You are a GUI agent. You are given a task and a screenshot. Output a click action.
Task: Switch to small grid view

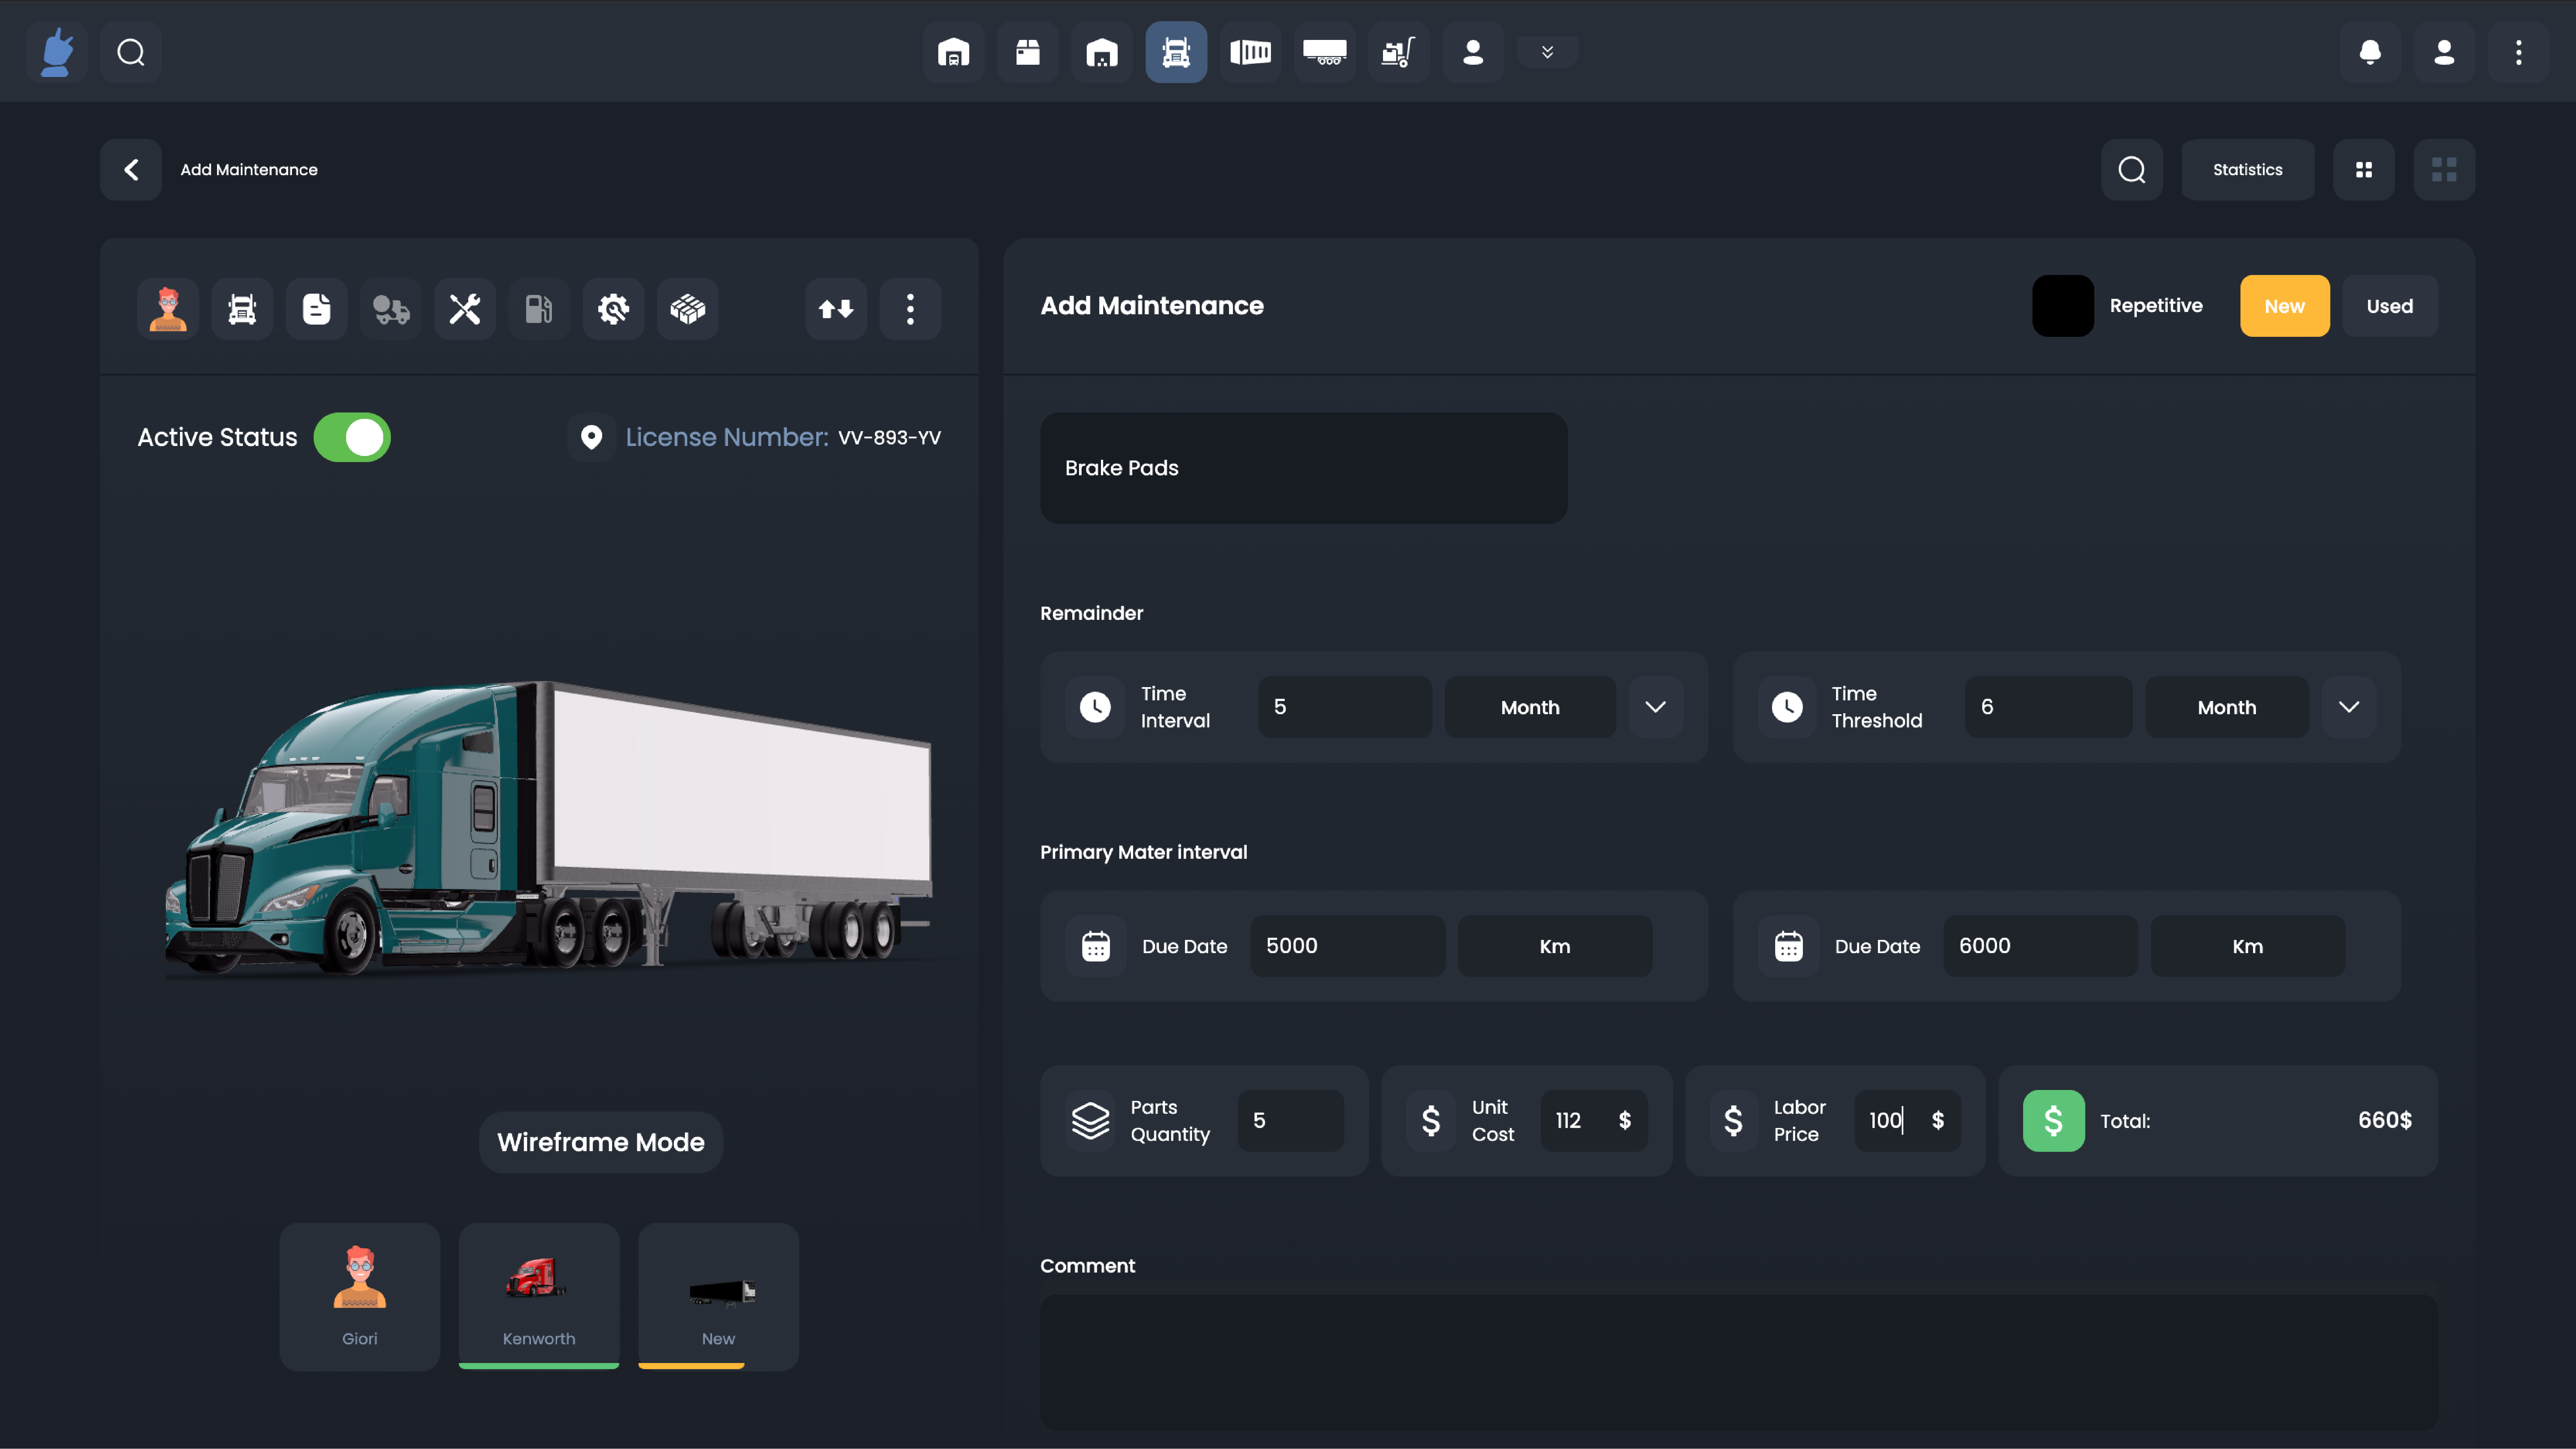coord(2364,170)
